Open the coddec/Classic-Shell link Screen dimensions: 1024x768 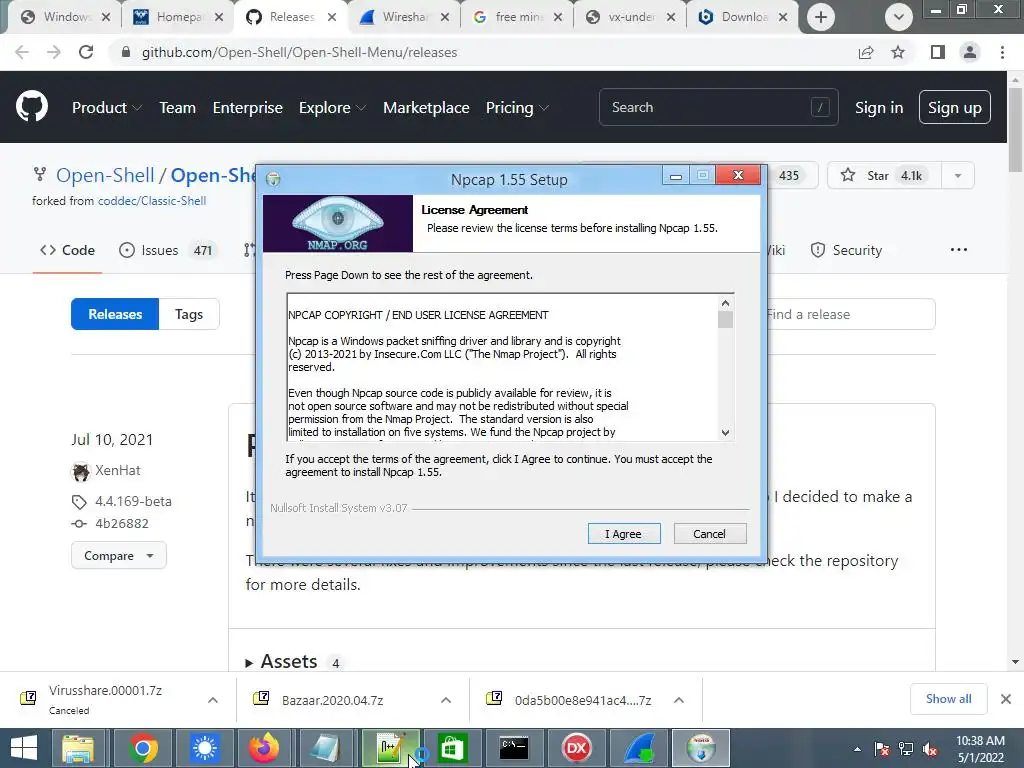coord(152,201)
